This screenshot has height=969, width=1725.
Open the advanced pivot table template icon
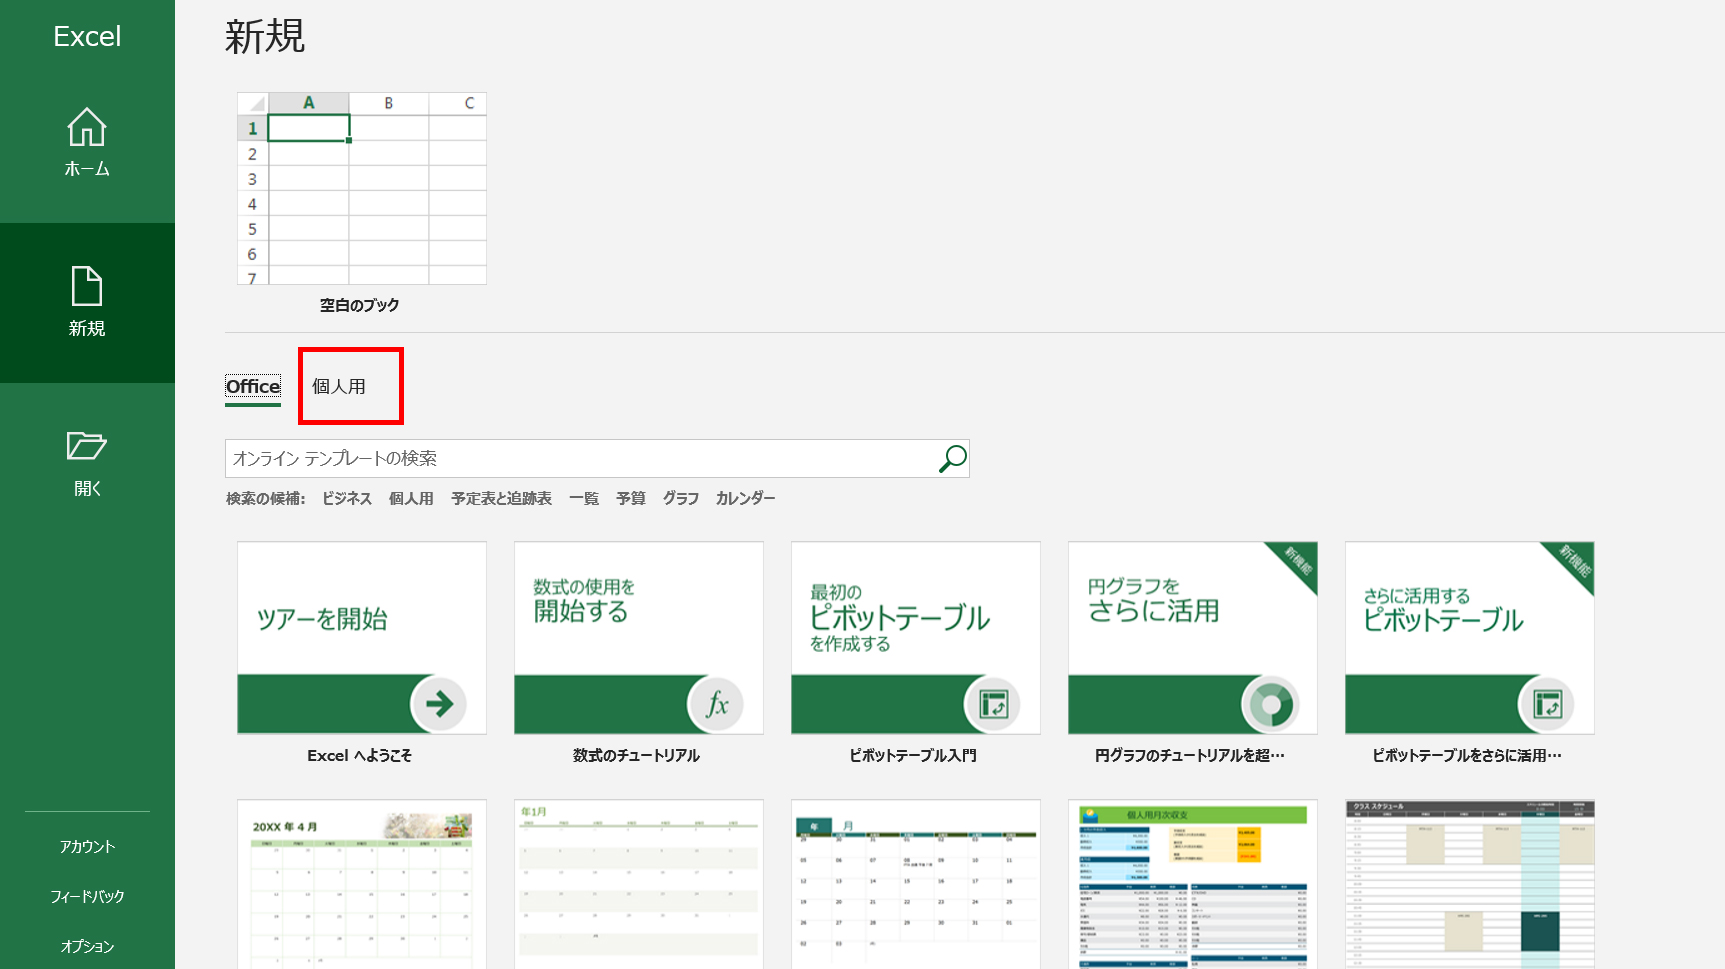1468,638
